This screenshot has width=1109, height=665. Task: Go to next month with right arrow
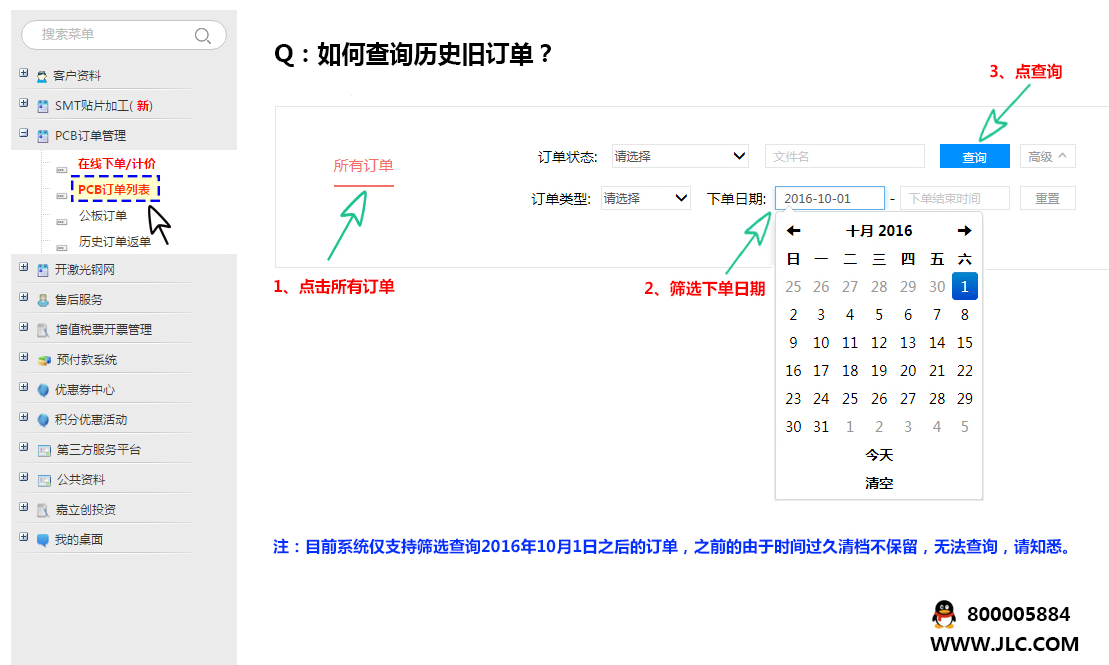pos(964,231)
